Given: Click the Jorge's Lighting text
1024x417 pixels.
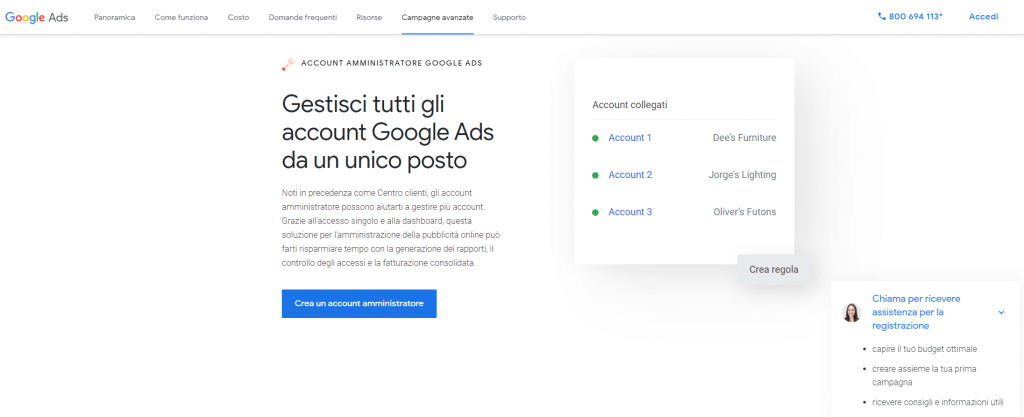Looking at the screenshot, I should 743,175.
